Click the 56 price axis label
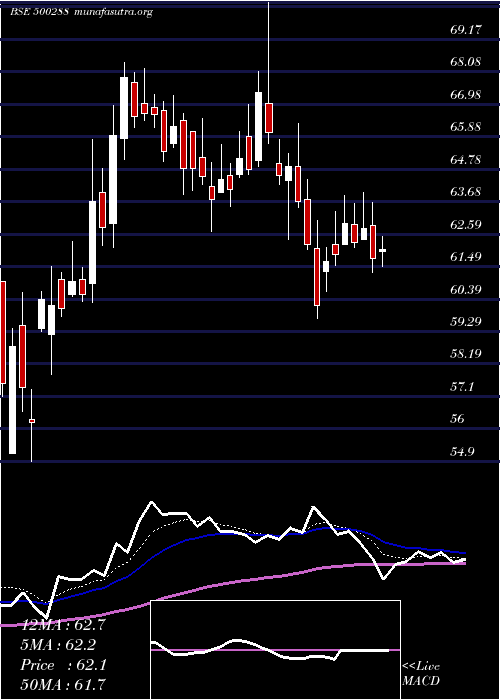 [x=458, y=419]
